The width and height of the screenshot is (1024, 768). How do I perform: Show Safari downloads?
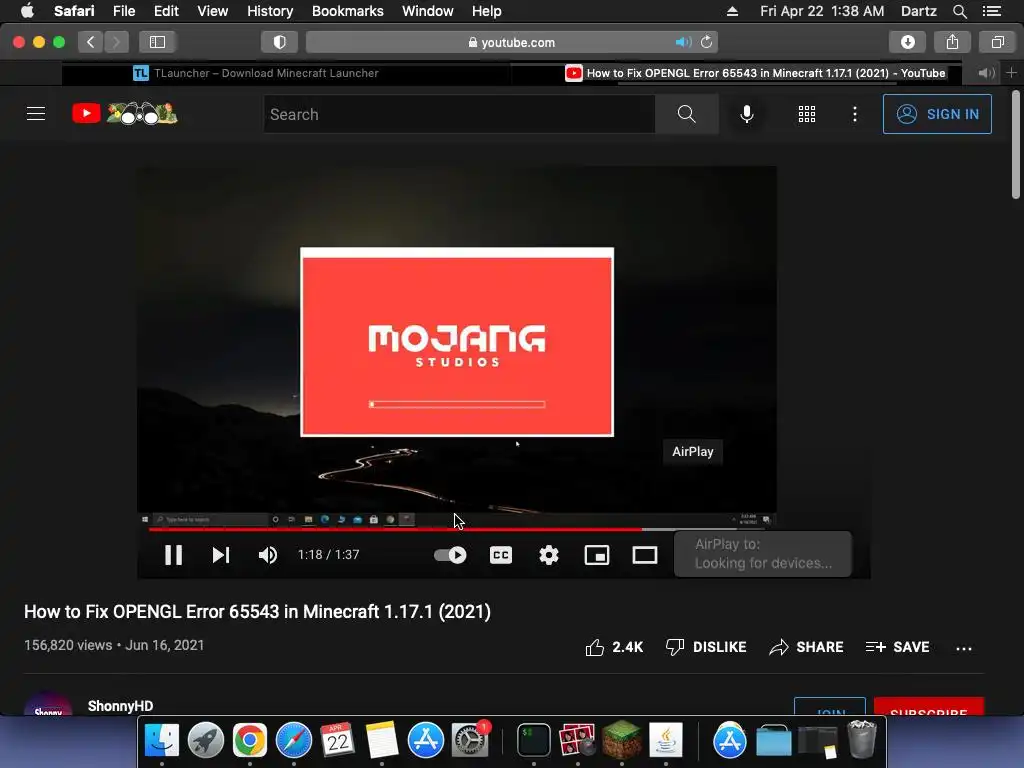907,42
